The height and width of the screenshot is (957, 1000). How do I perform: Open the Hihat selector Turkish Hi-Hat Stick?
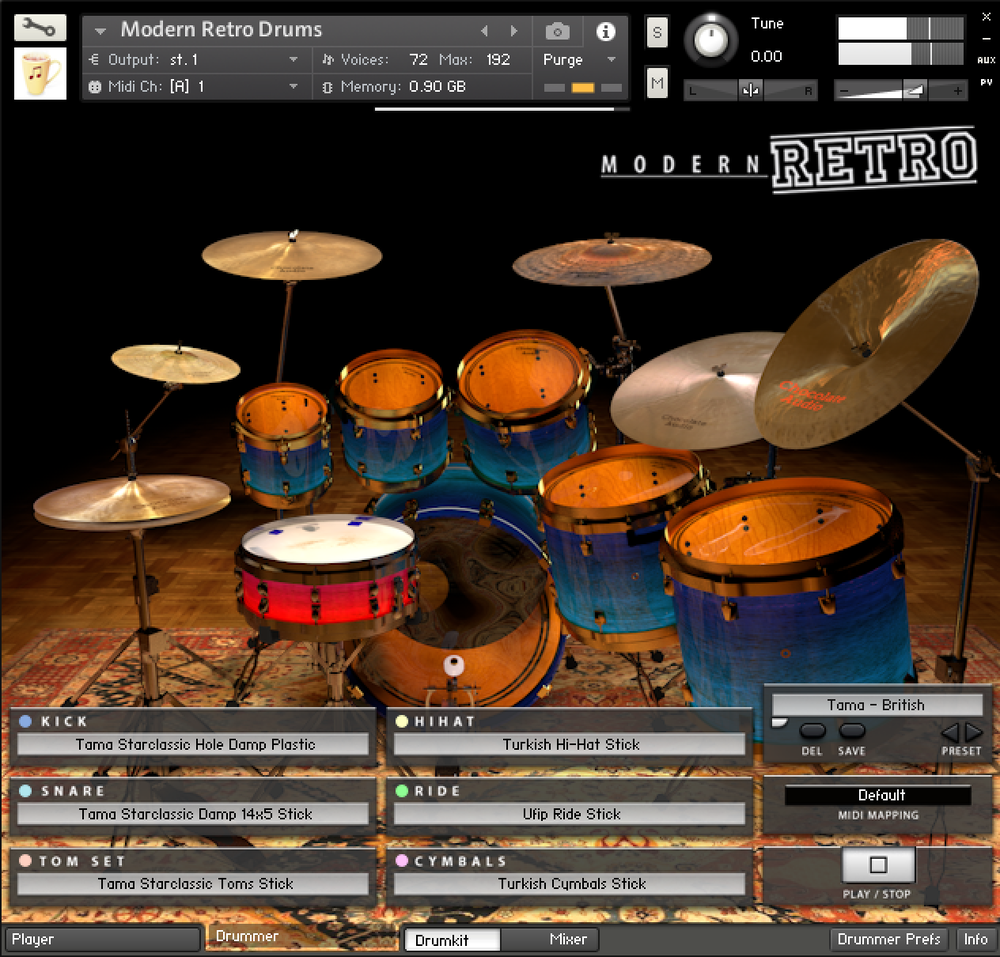[570, 744]
